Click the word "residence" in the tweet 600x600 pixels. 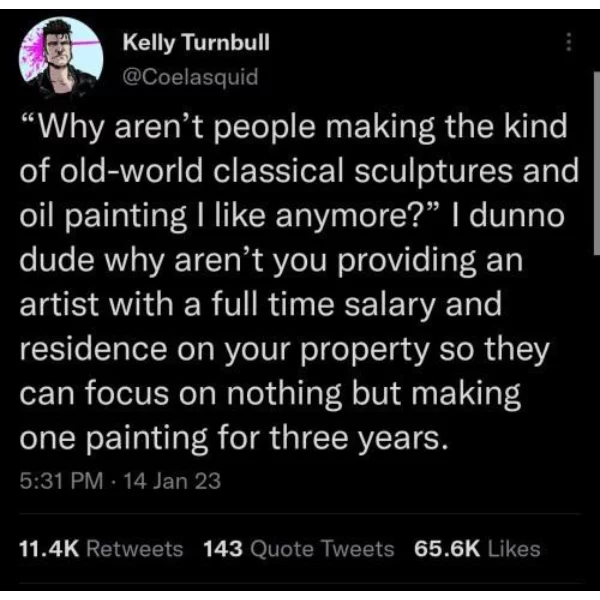coord(93,349)
